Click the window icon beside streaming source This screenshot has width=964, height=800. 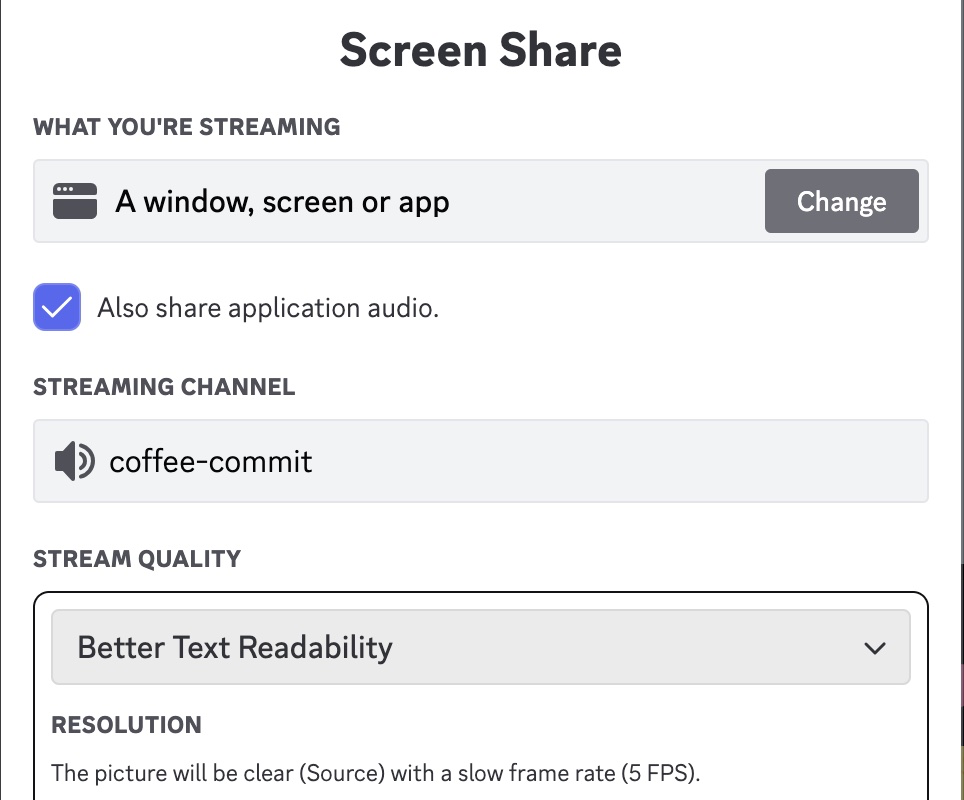75,201
